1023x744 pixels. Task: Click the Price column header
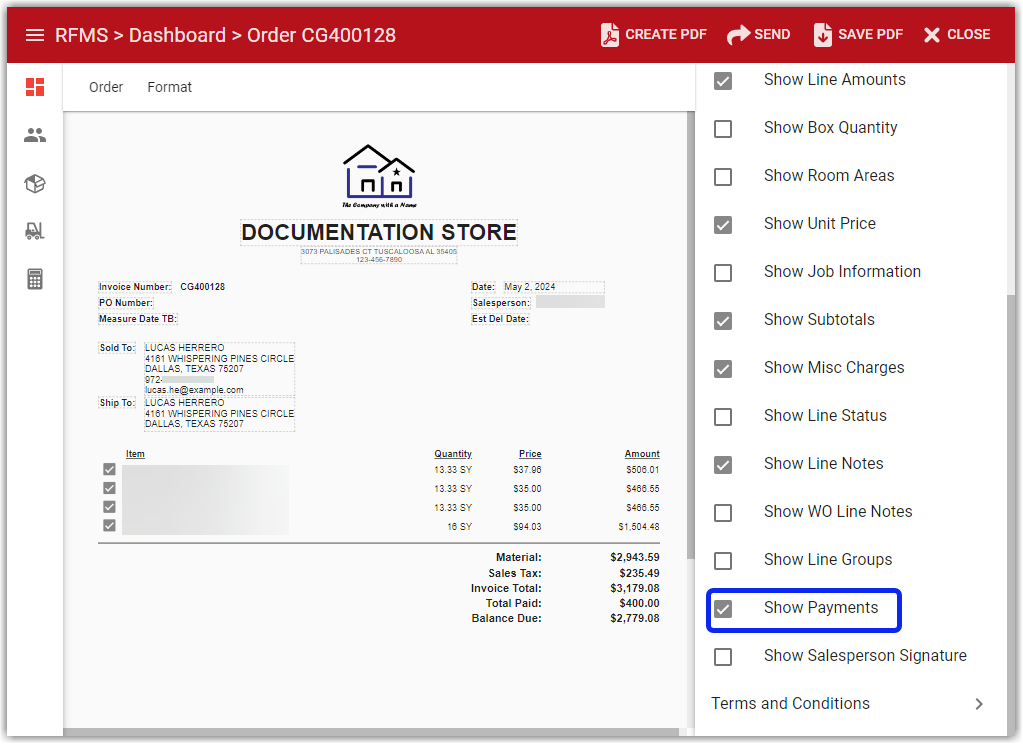(x=530, y=454)
